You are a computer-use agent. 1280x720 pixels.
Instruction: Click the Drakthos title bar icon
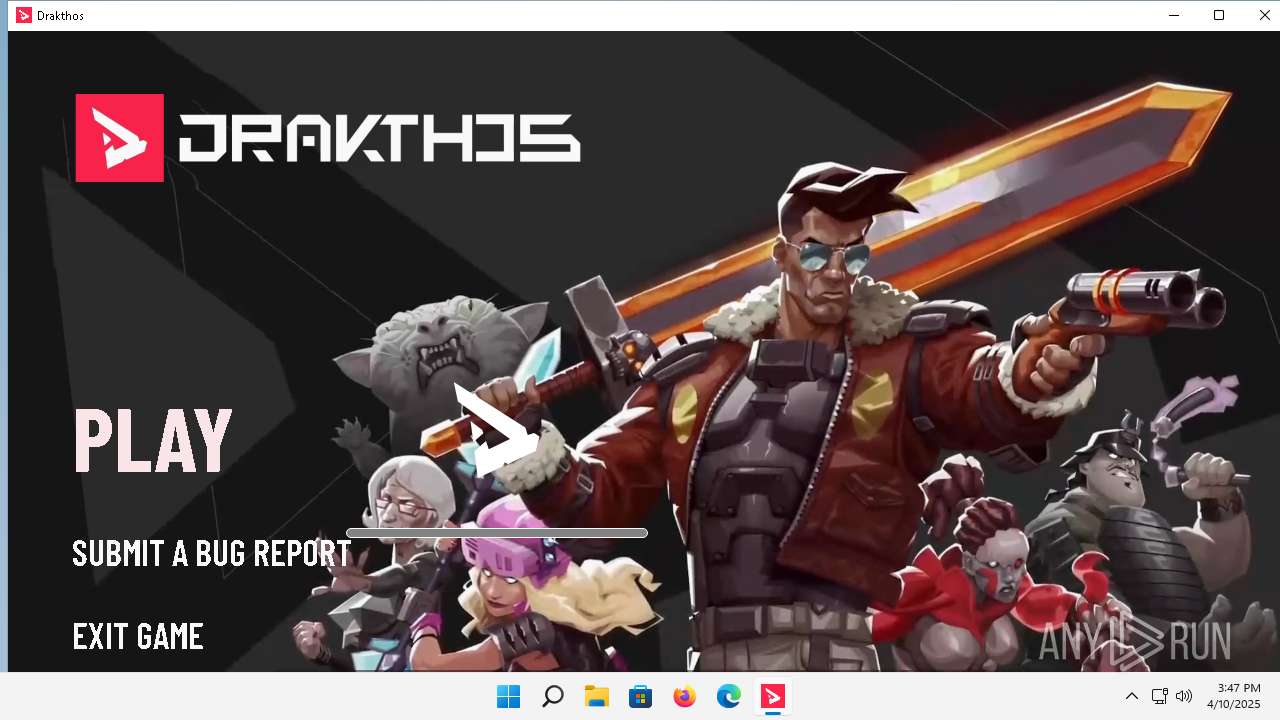24,15
